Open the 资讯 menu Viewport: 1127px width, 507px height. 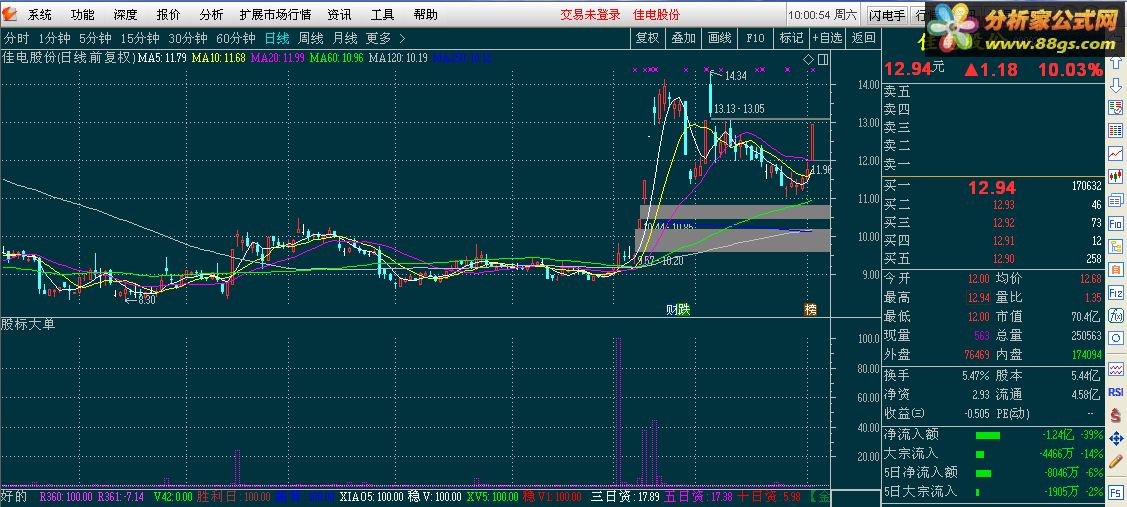point(339,14)
